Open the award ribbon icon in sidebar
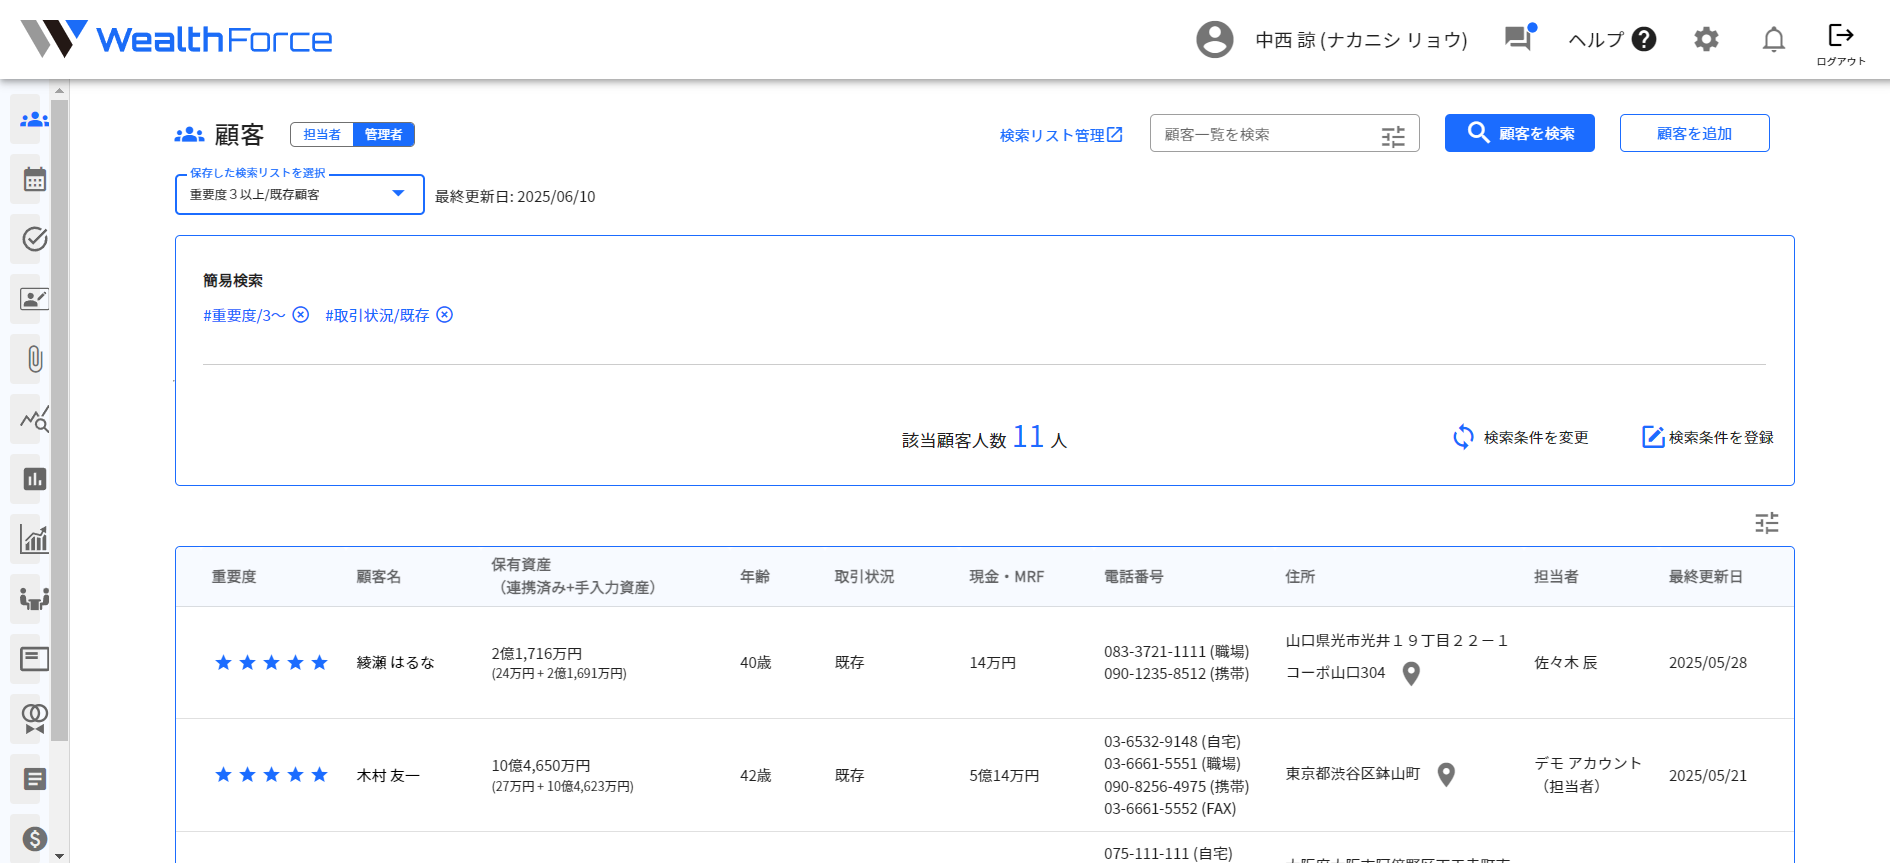1890x863 pixels. tap(34, 719)
